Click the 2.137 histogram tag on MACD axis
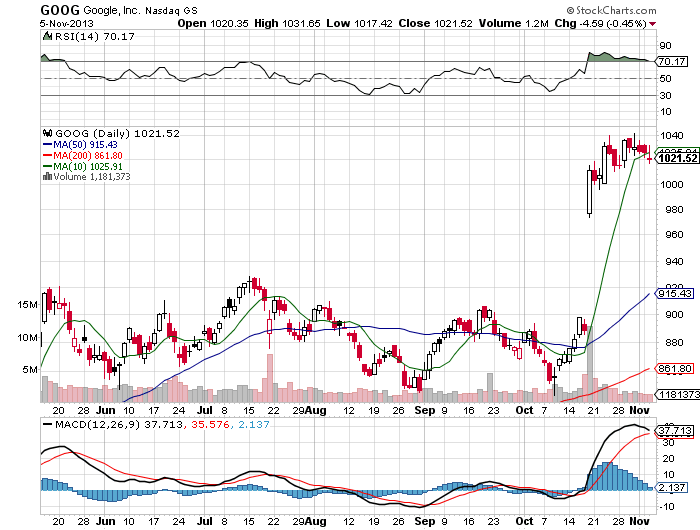The height and width of the screenshot is (530, 700). click(x=671, y=487)
